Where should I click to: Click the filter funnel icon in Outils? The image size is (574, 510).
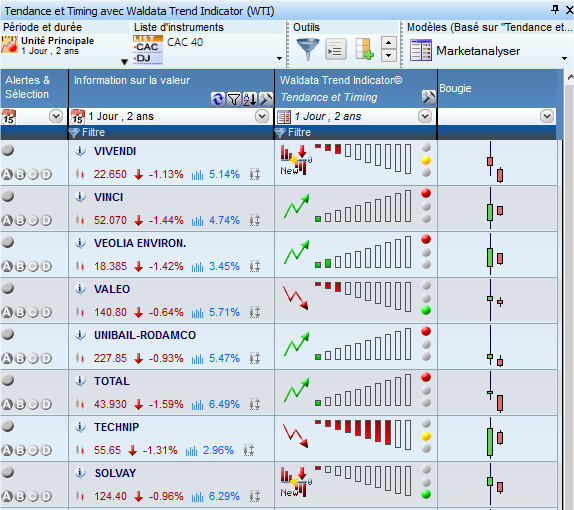pyautogui.click(x=308, y=49)
